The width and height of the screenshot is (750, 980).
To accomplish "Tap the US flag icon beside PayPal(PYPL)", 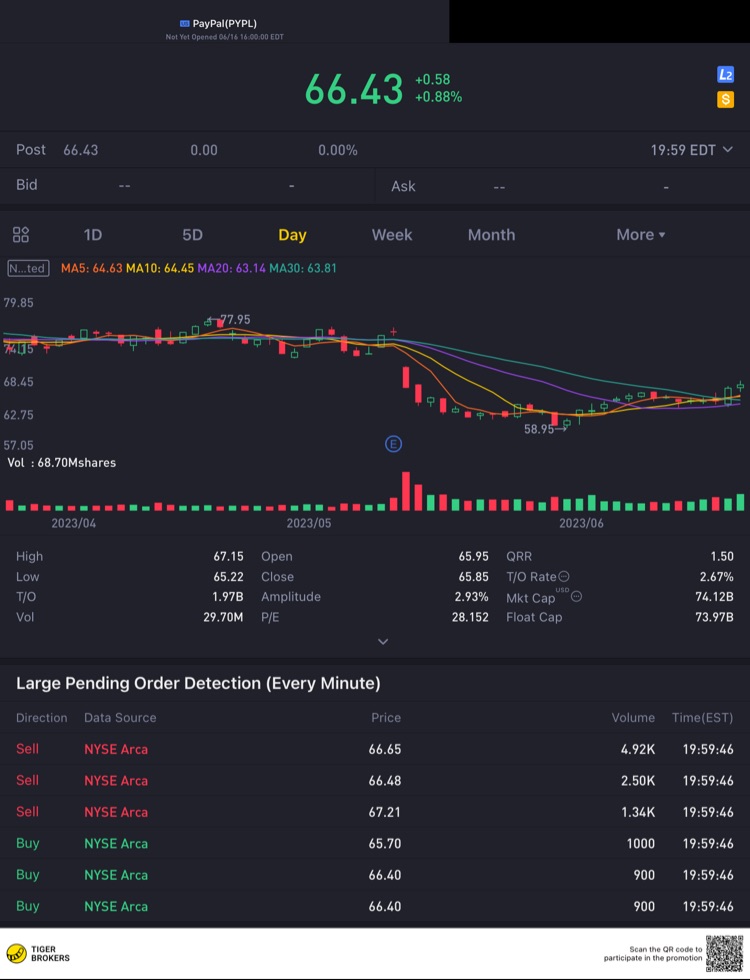I will [x=184, y=24].
